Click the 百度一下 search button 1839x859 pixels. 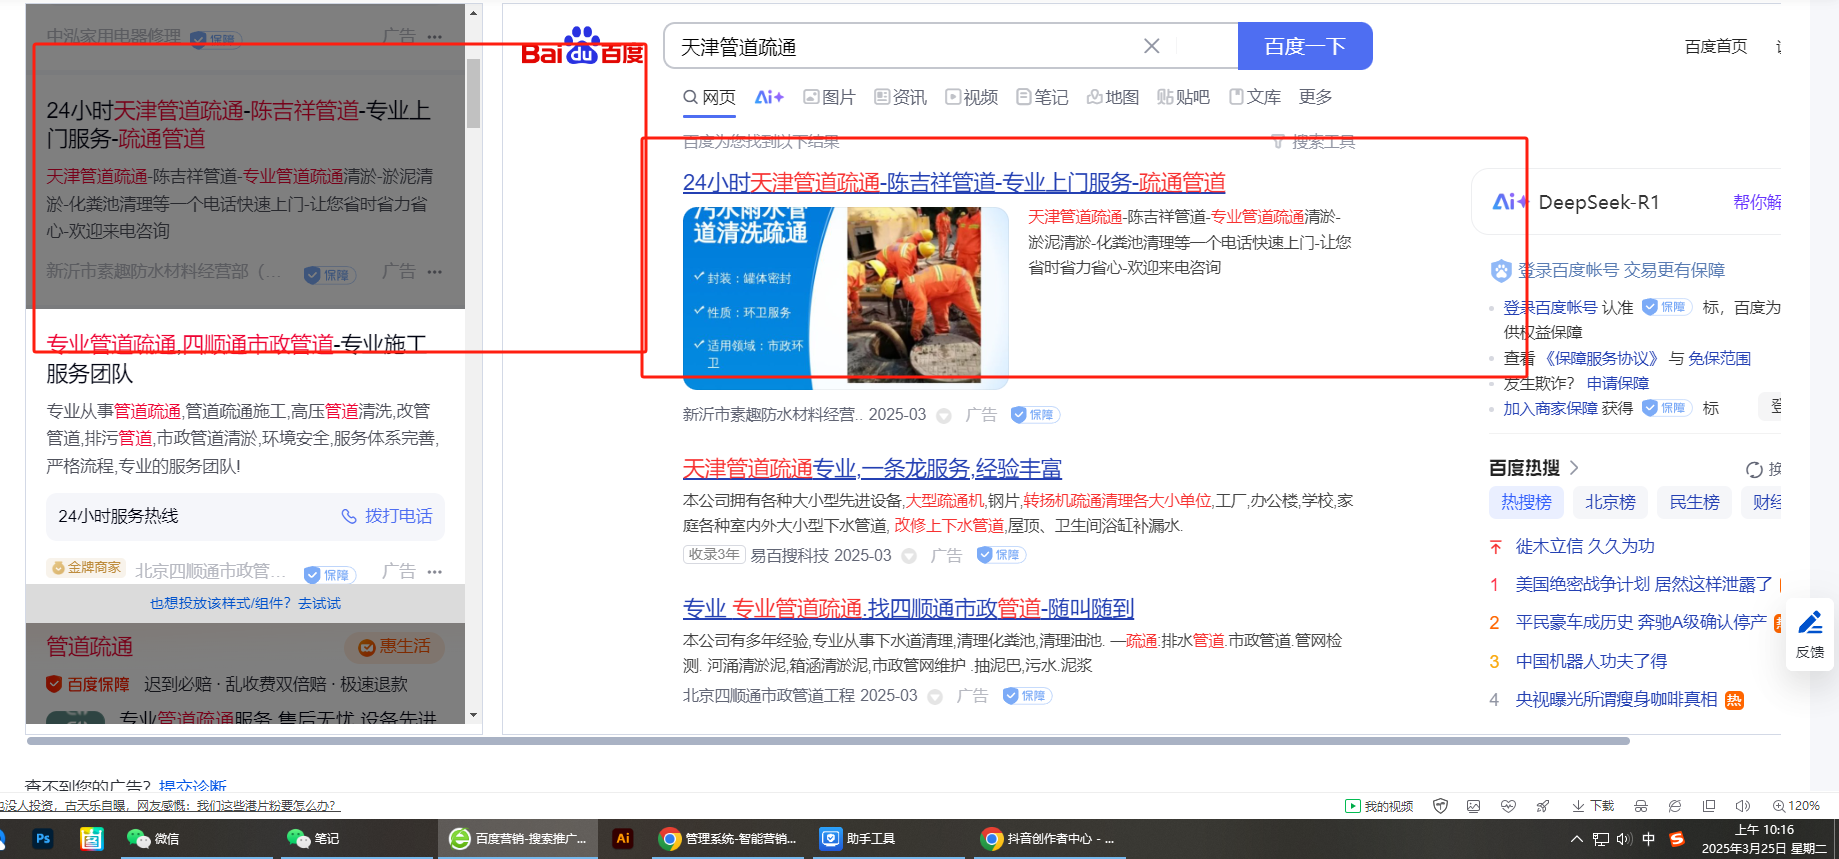1305,46
